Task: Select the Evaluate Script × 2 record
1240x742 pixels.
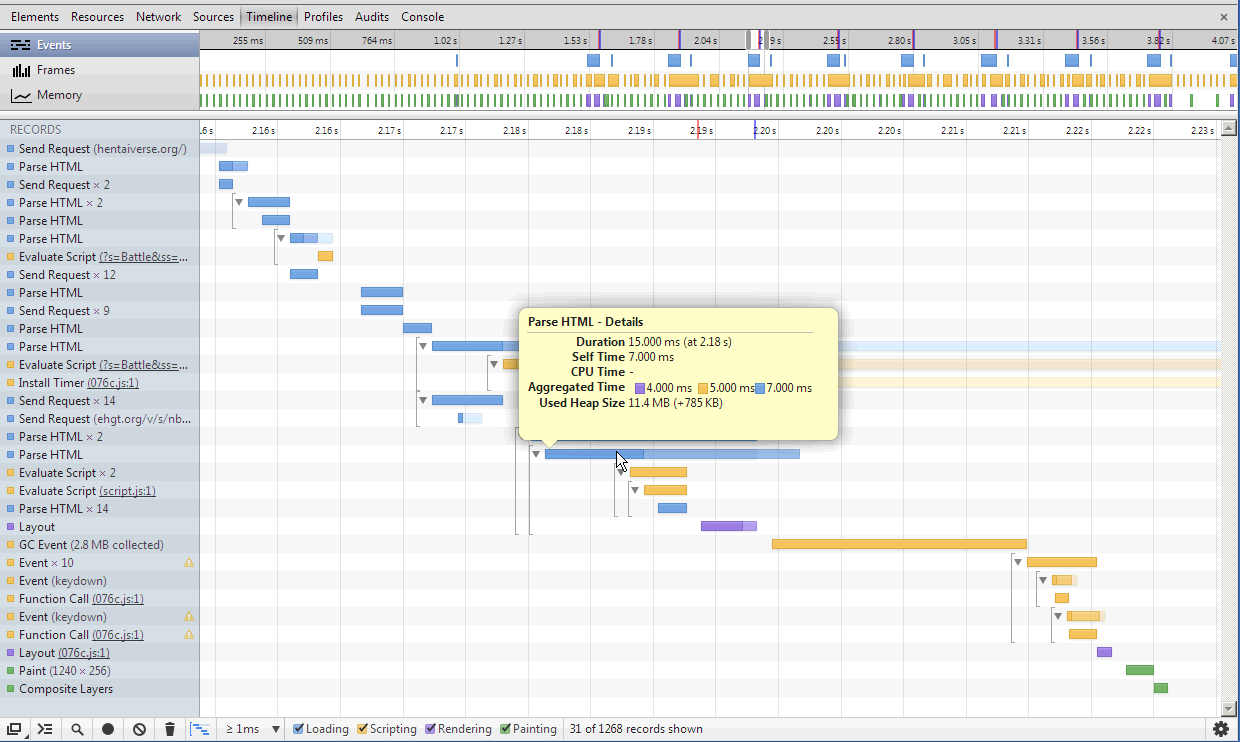Action: click(x=100, y=473)
